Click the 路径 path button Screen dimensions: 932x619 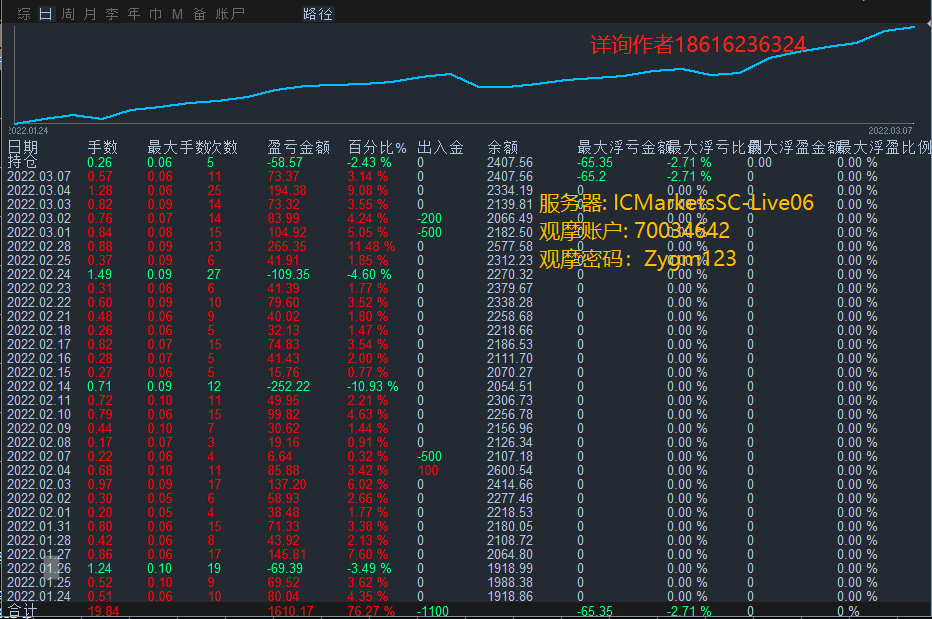pyautogui.click(x=318, y=14)
